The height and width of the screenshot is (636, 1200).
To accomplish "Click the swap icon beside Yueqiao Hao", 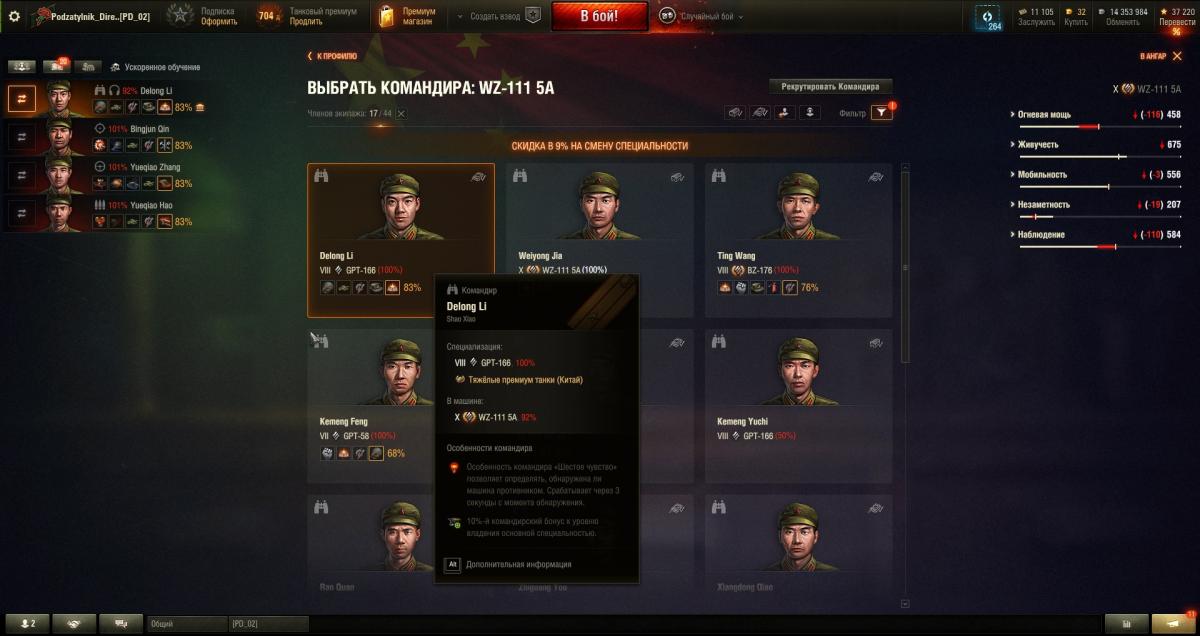I will click(x=22, y=212).
